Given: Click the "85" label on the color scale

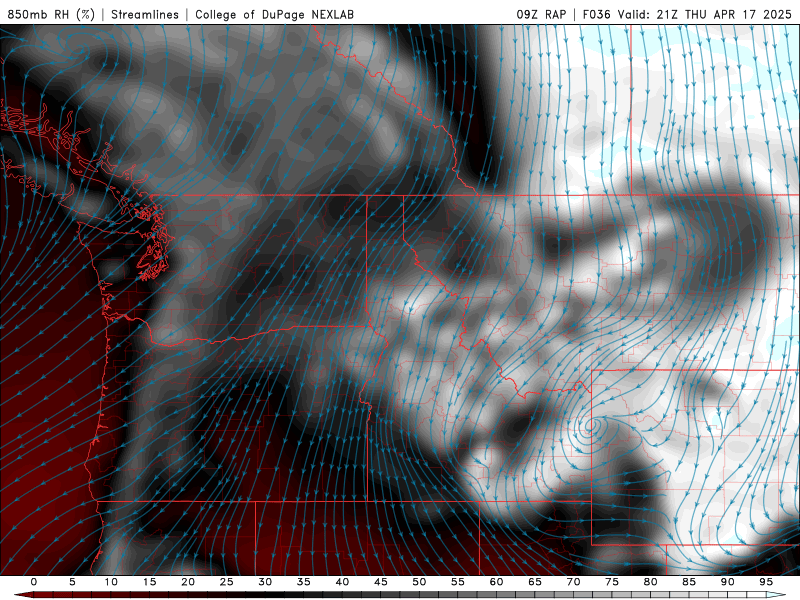Looking at the screenshot, I should [x=689, y=582].
